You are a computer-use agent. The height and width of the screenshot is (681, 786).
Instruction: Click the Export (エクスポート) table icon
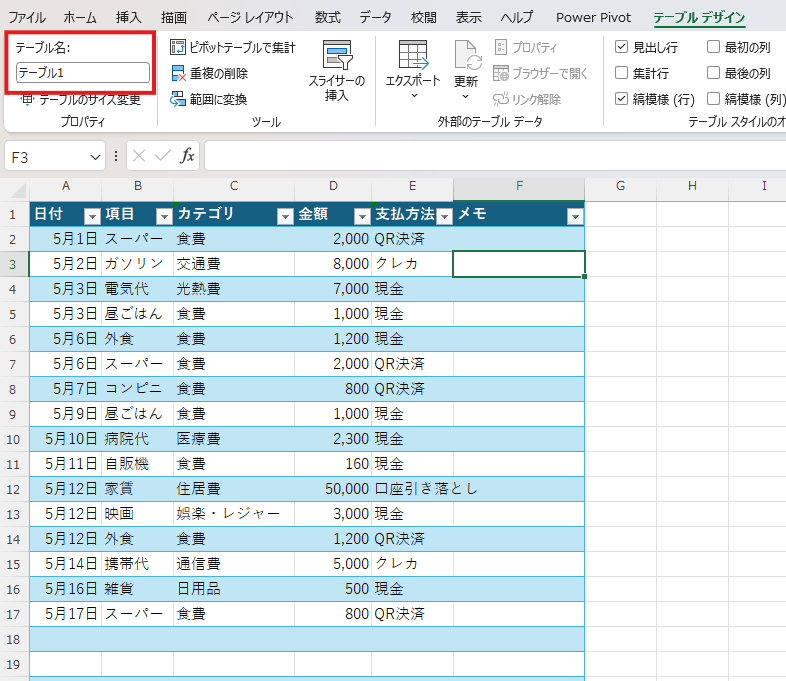point(413,54)
